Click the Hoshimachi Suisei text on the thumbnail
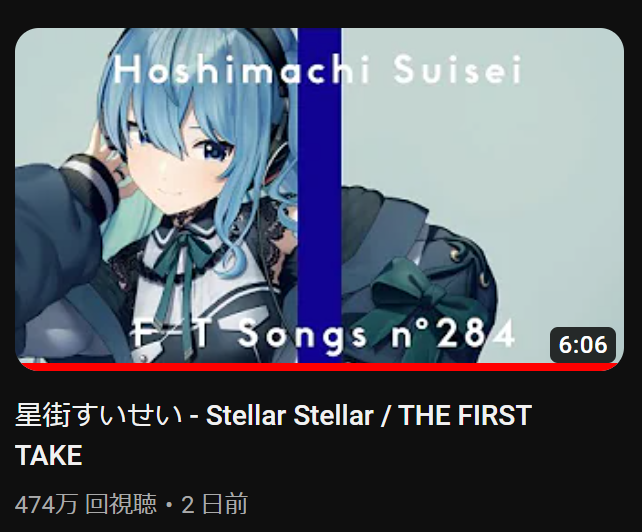This screenshot has width=642, height=532. click(317, 69)
